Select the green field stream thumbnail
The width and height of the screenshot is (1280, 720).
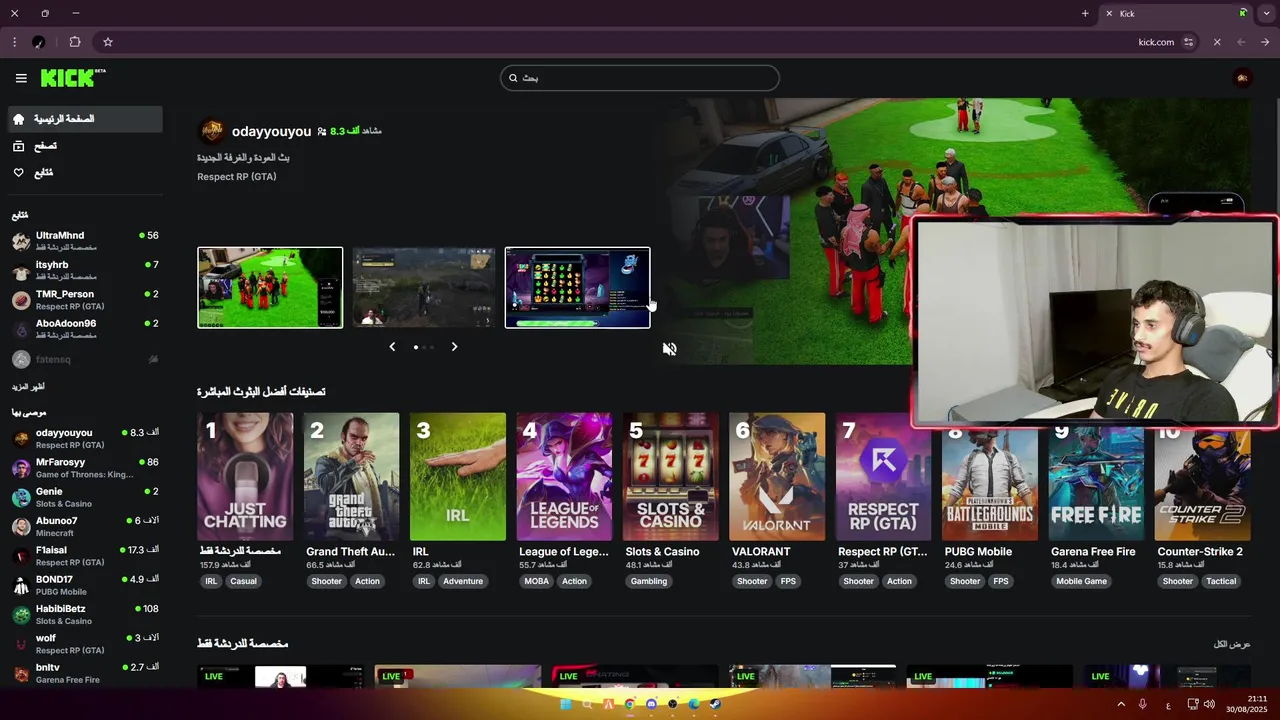tap(270, 288)
